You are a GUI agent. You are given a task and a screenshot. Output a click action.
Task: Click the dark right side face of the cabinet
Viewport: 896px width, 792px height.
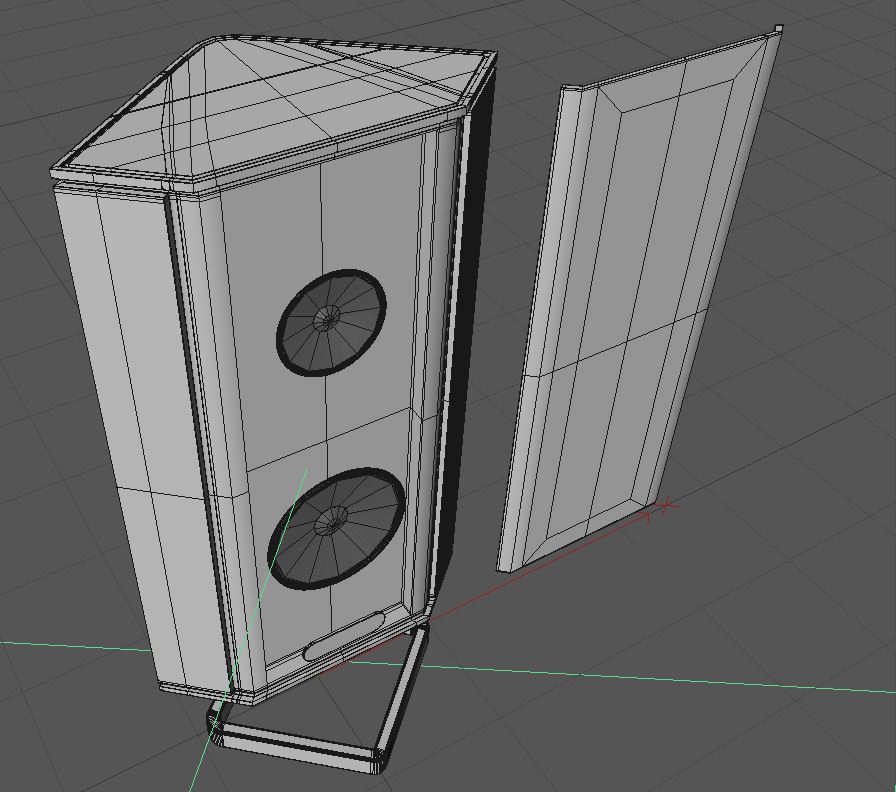tap(463, 343)
